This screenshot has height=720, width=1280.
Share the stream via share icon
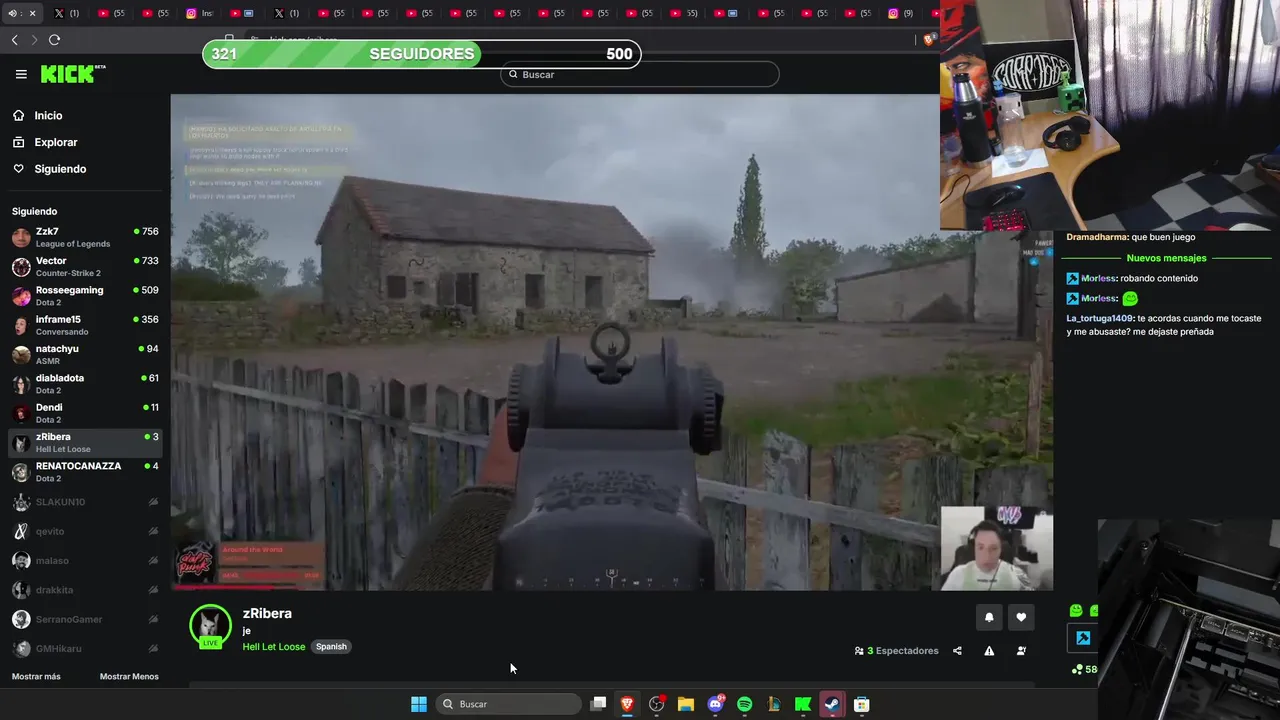[957, 651]
